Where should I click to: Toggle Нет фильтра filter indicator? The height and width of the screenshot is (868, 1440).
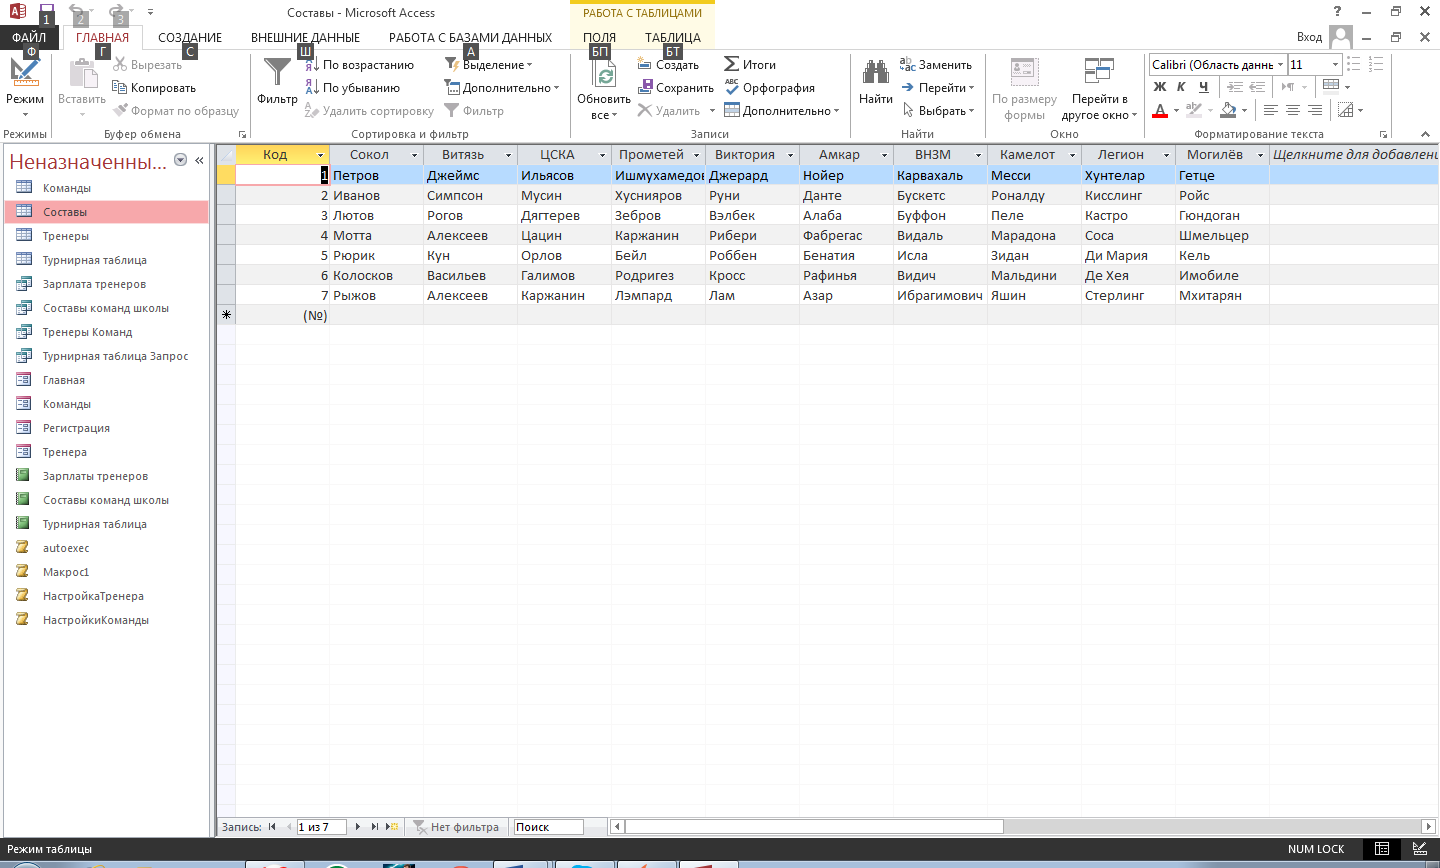coord(456,827)
